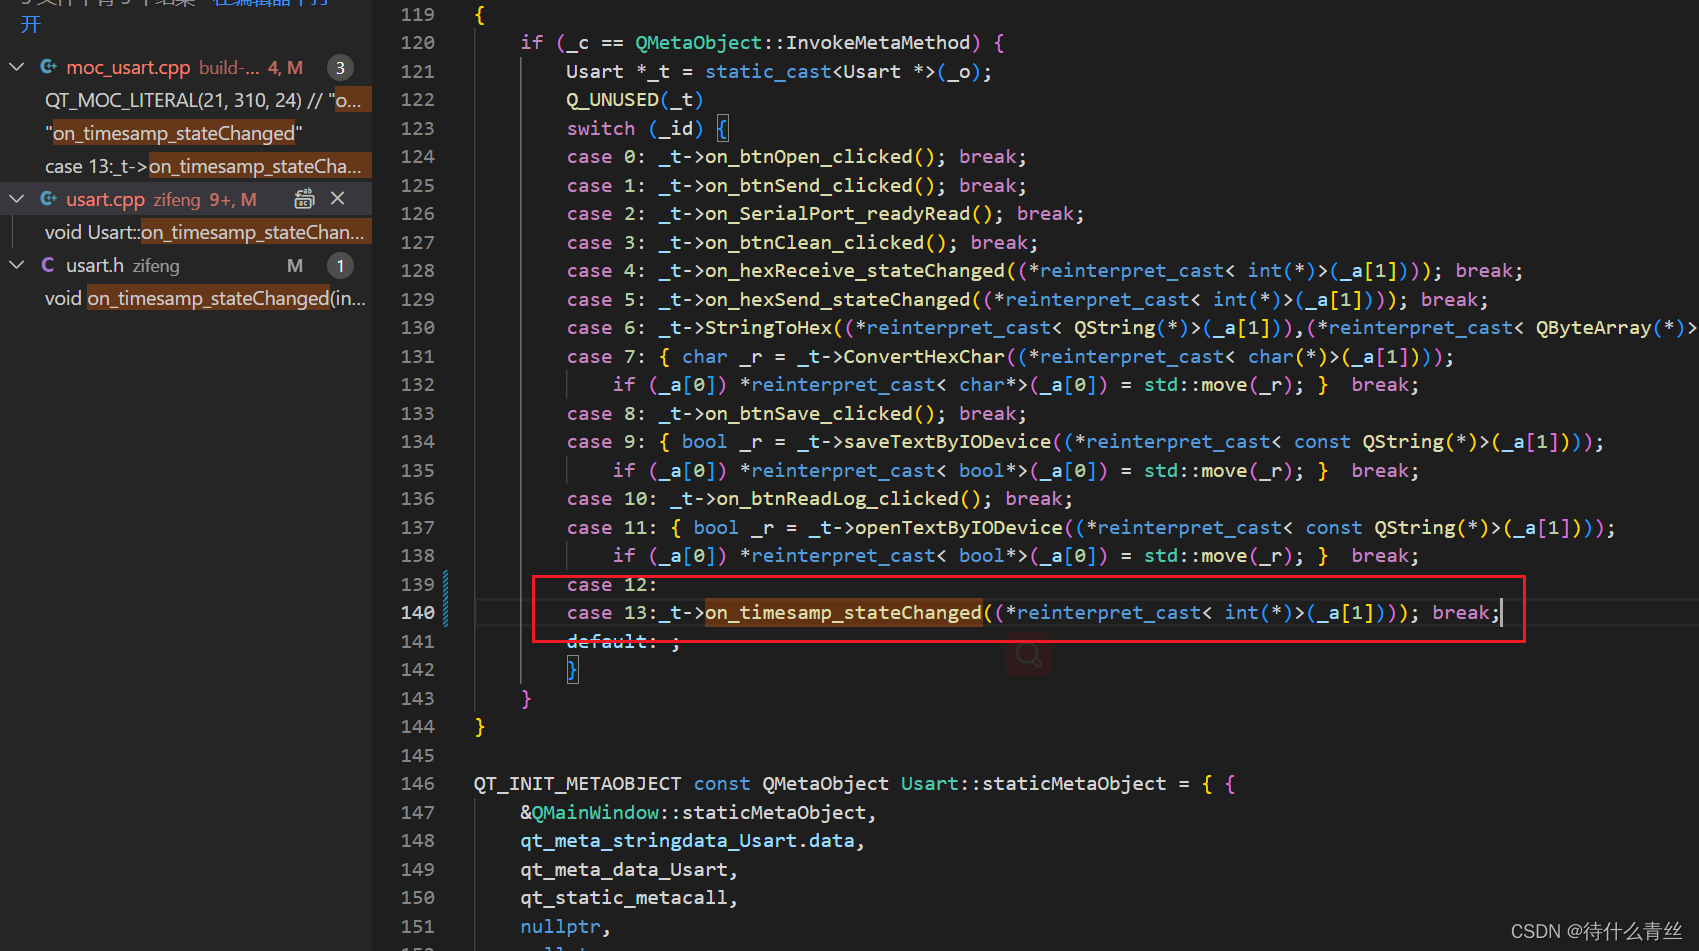Click the C++ file icon beside moc_usart.cpp
The image size is (1699, 951).
click(48, 67)
